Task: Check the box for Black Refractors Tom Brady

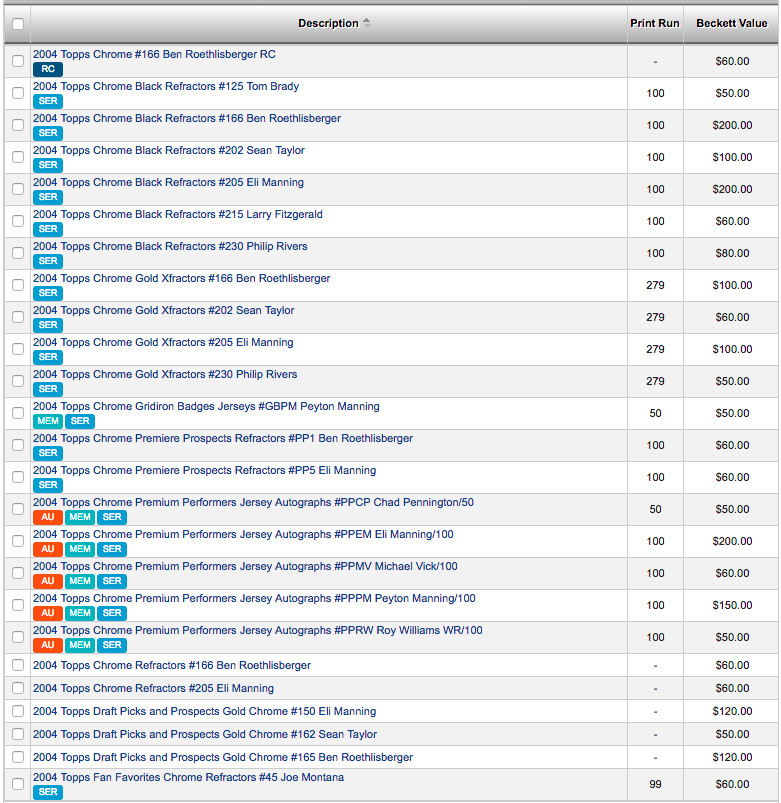Action: coord(18,93)
